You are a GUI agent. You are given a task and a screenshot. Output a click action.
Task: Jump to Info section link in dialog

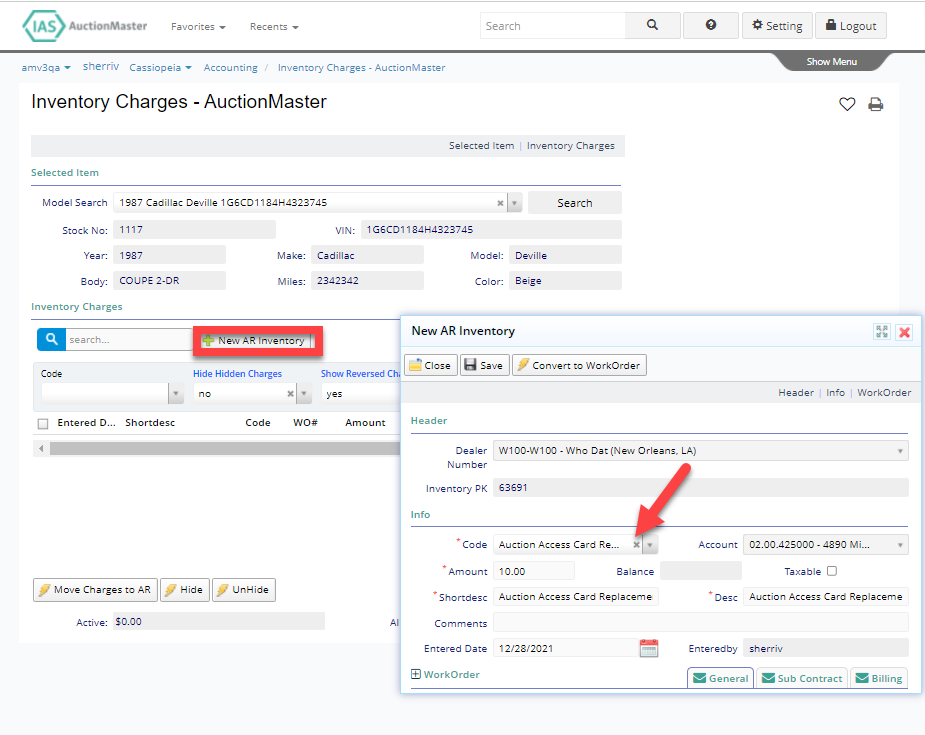(835, 392)
